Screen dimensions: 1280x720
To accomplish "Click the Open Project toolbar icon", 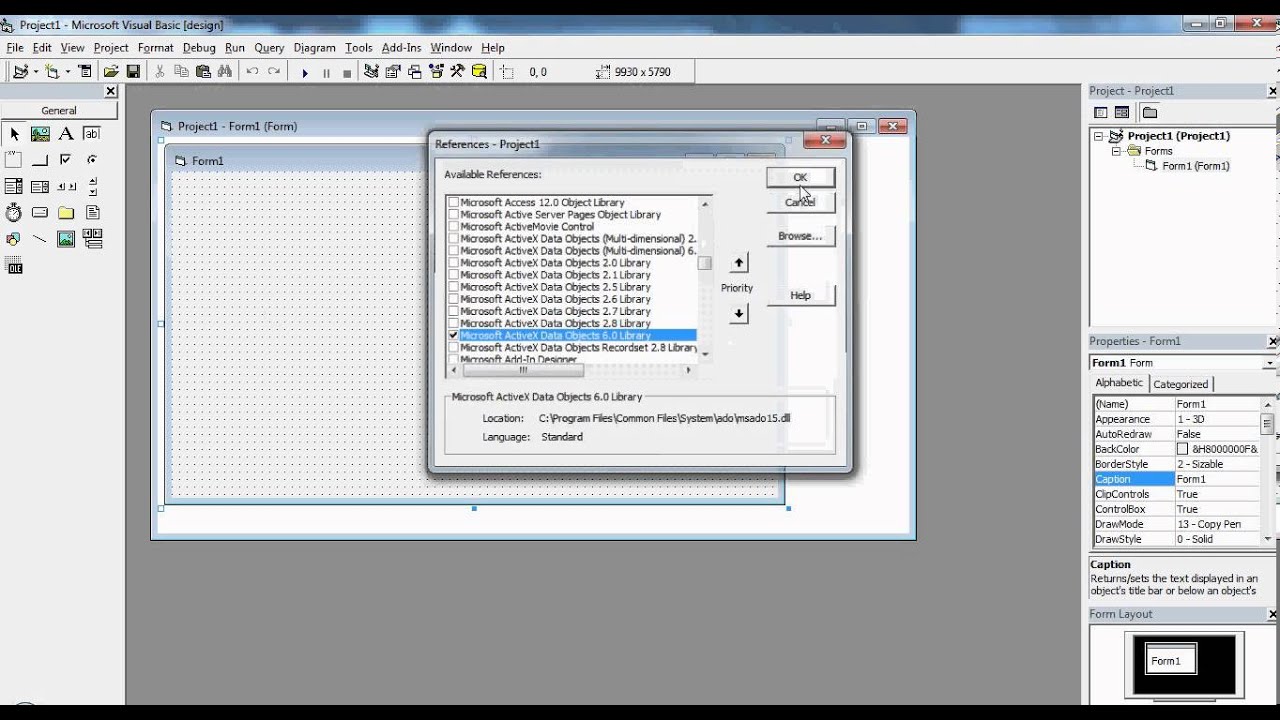I will (111, 72).
